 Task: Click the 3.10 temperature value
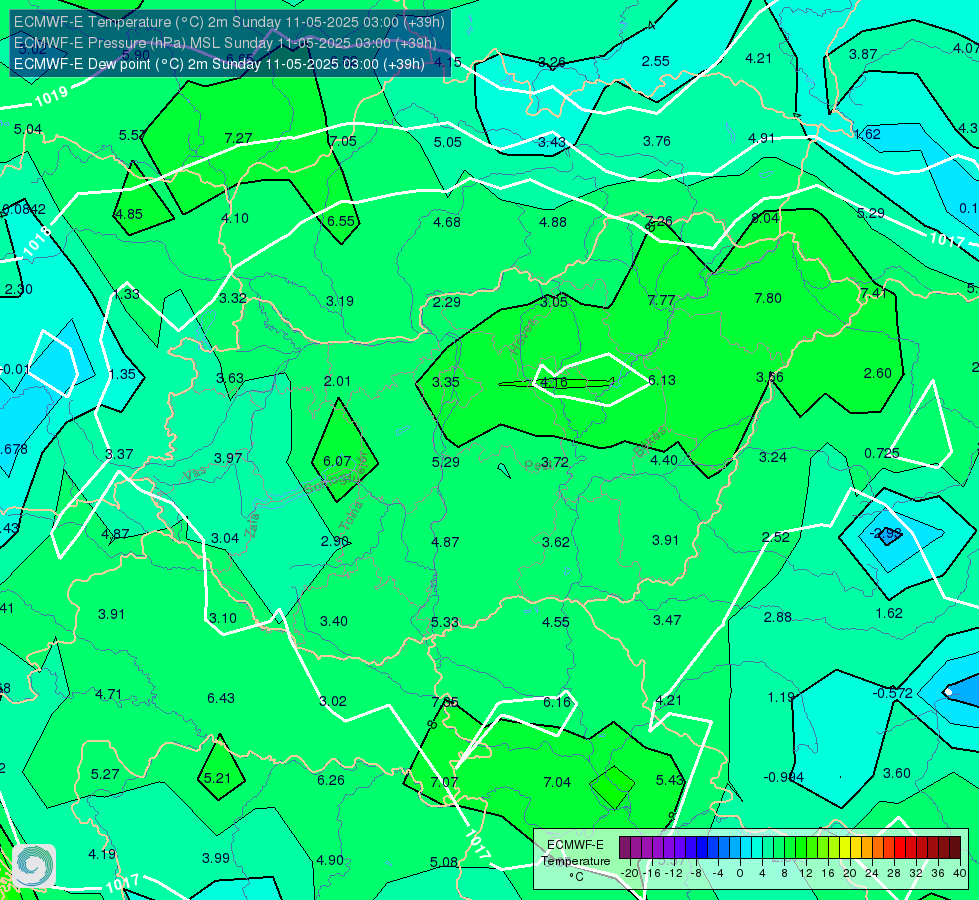(222, 618)
